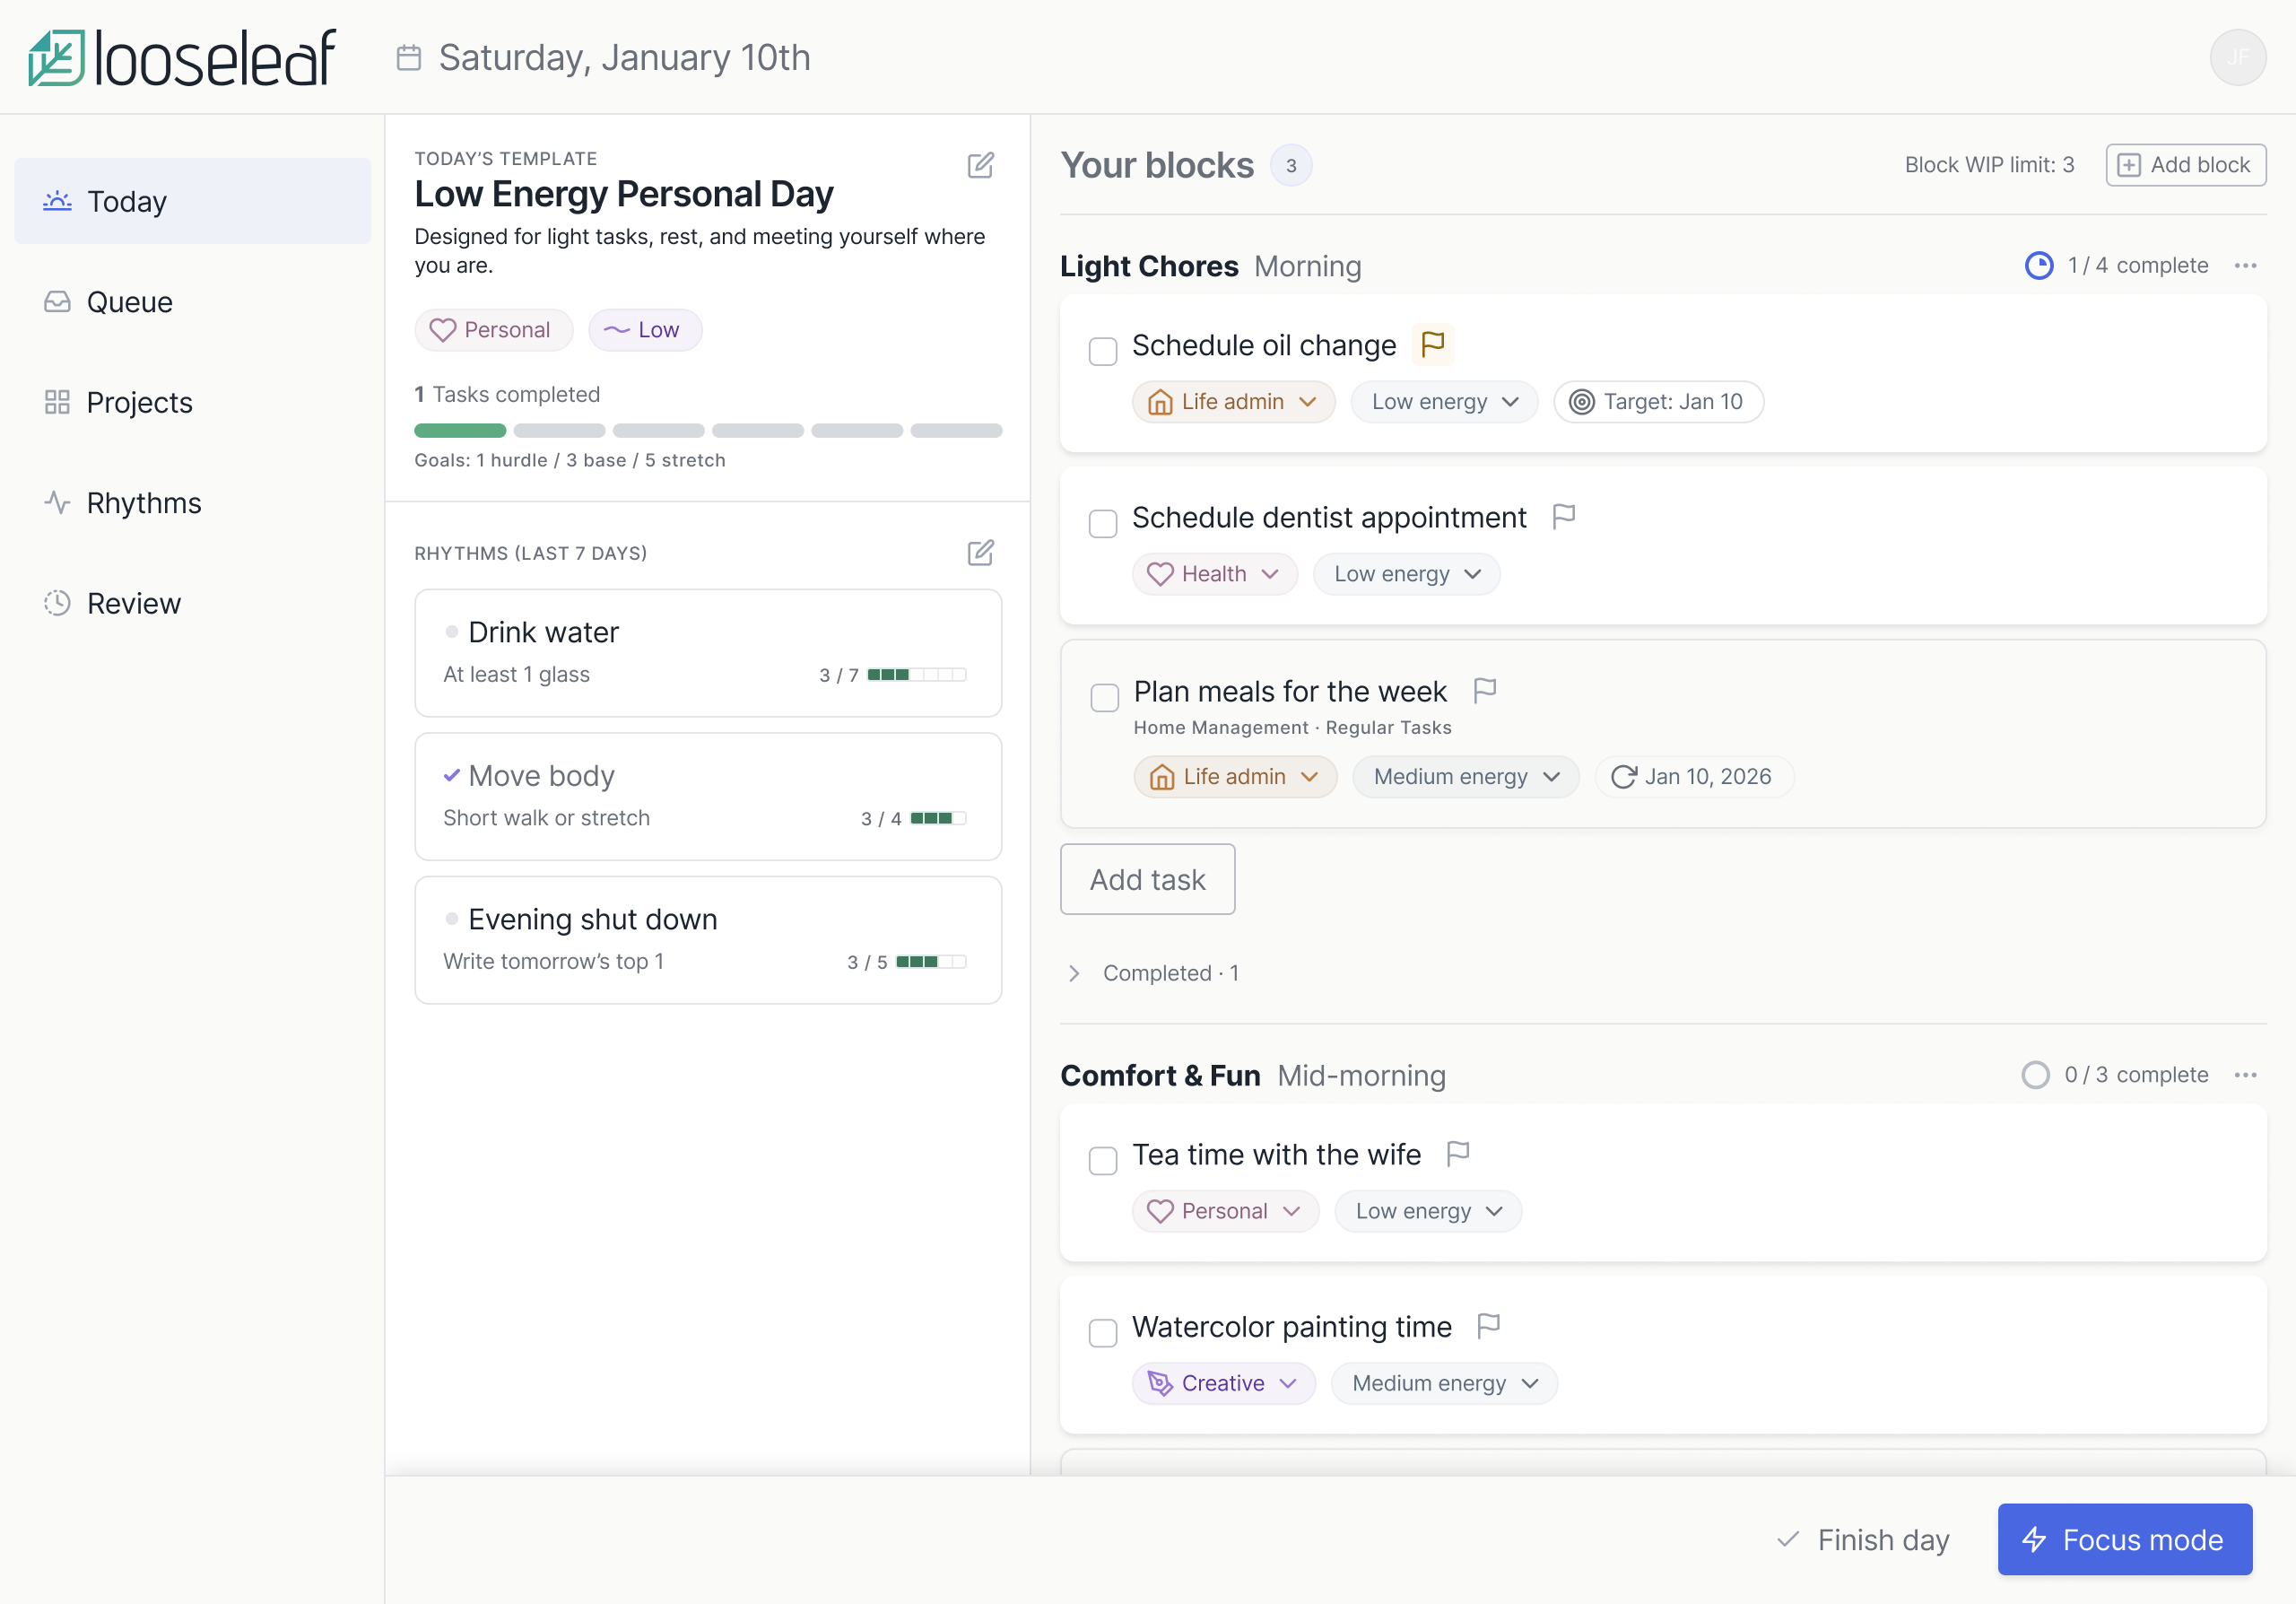
Task: Click the edit icon for Rhythms section
Action: click(980, 553)
